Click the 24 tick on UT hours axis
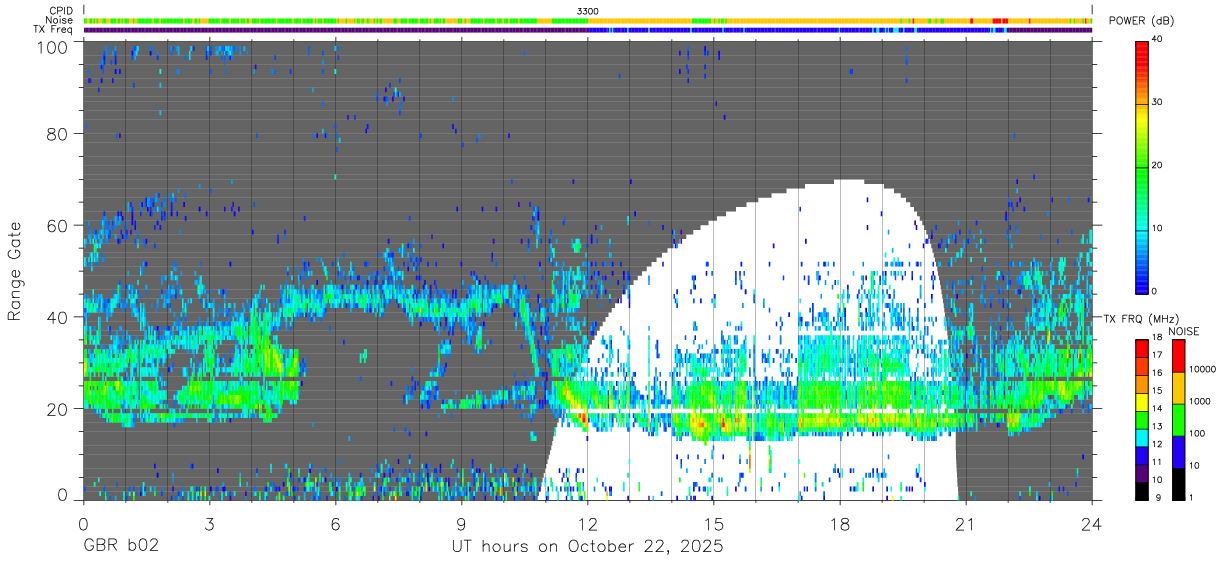 coord(1091,523)
